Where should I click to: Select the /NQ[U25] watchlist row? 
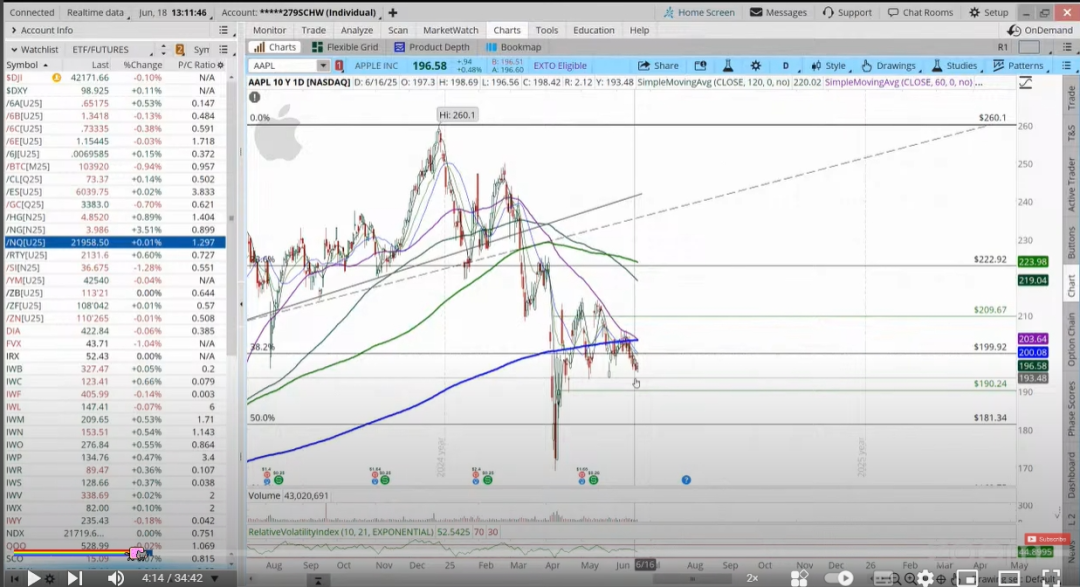(115, 243)
